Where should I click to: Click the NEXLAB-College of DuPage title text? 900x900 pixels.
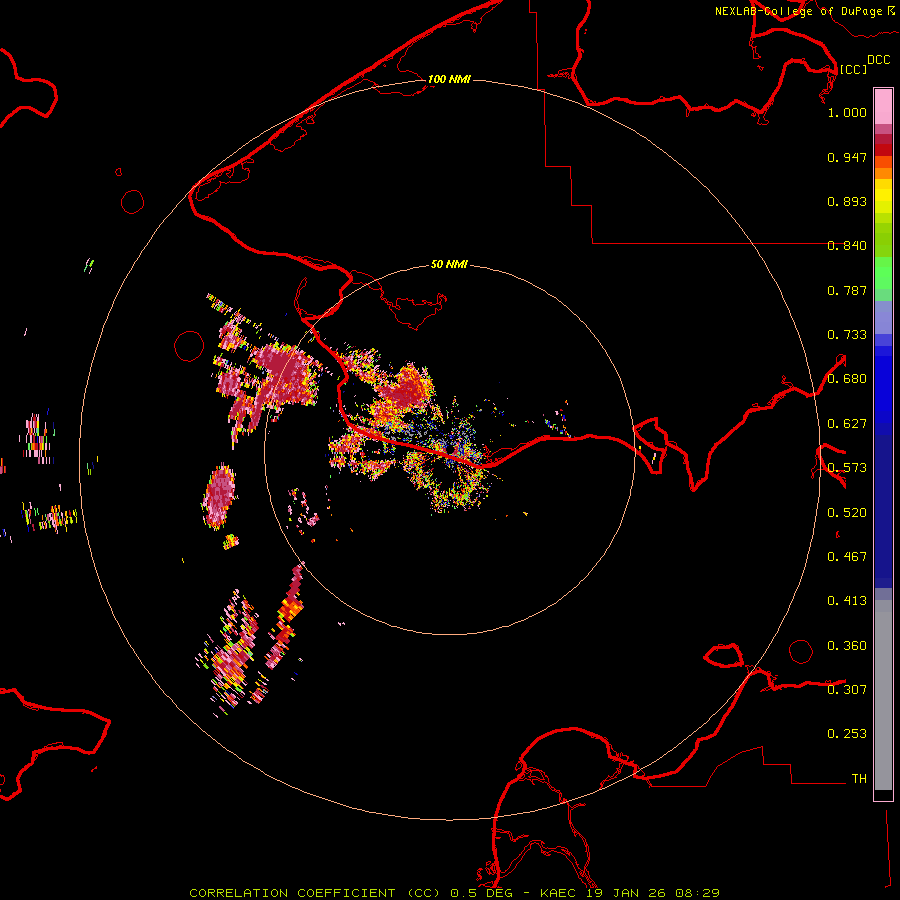click(798, 11)
